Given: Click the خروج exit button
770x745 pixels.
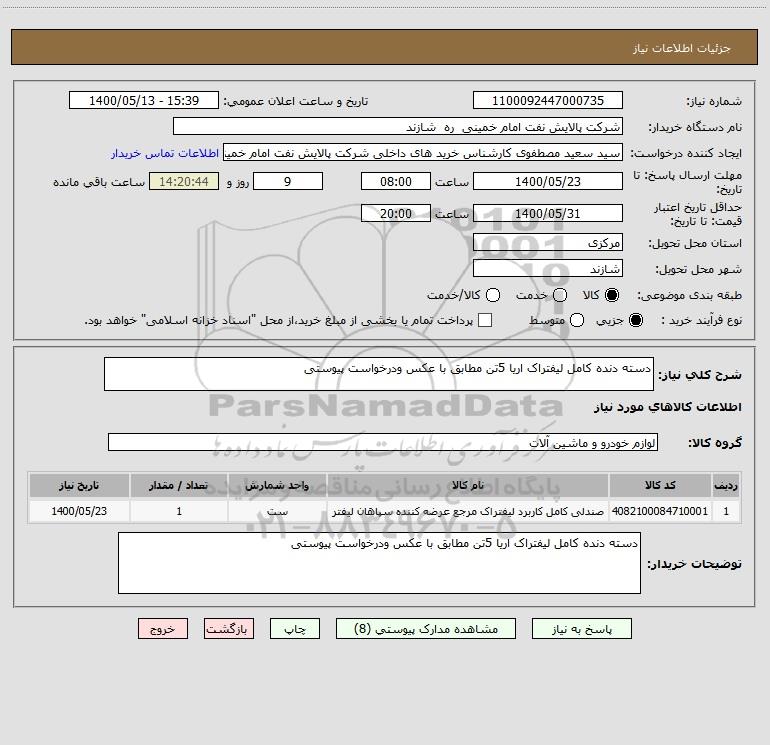Looking at the screenshot, I should 163,629.
